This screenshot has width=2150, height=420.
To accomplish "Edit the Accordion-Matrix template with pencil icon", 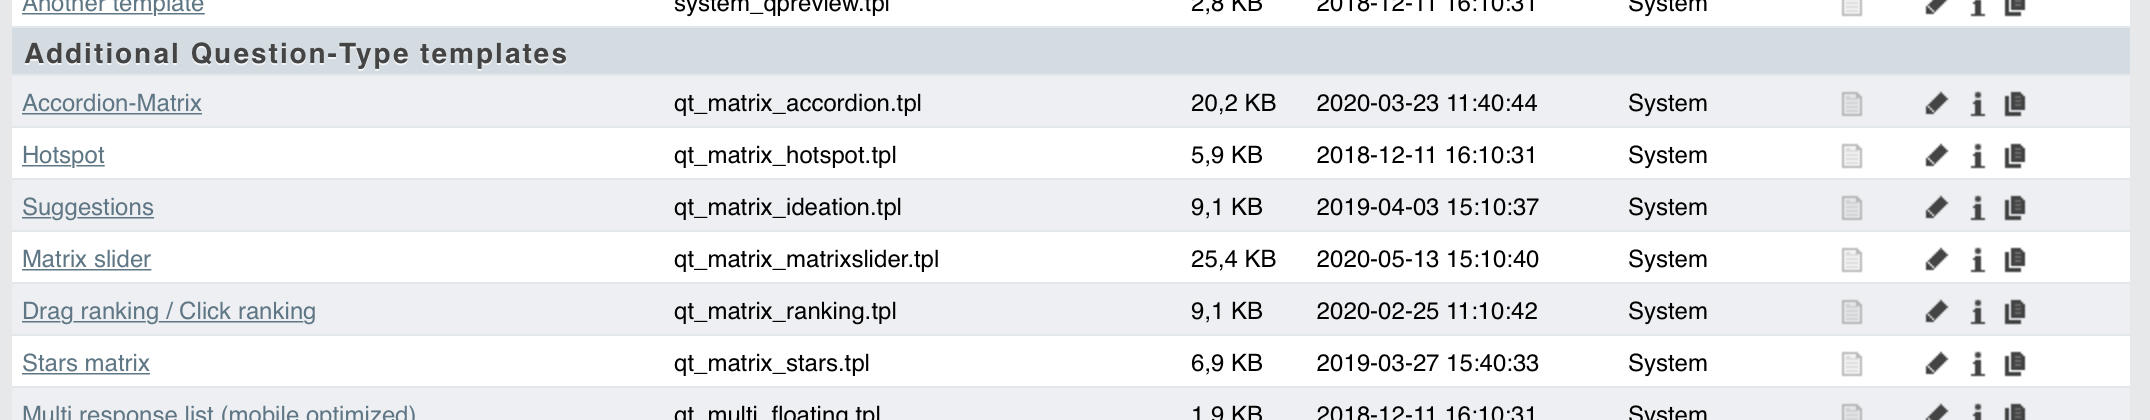I will point(1936,104).
